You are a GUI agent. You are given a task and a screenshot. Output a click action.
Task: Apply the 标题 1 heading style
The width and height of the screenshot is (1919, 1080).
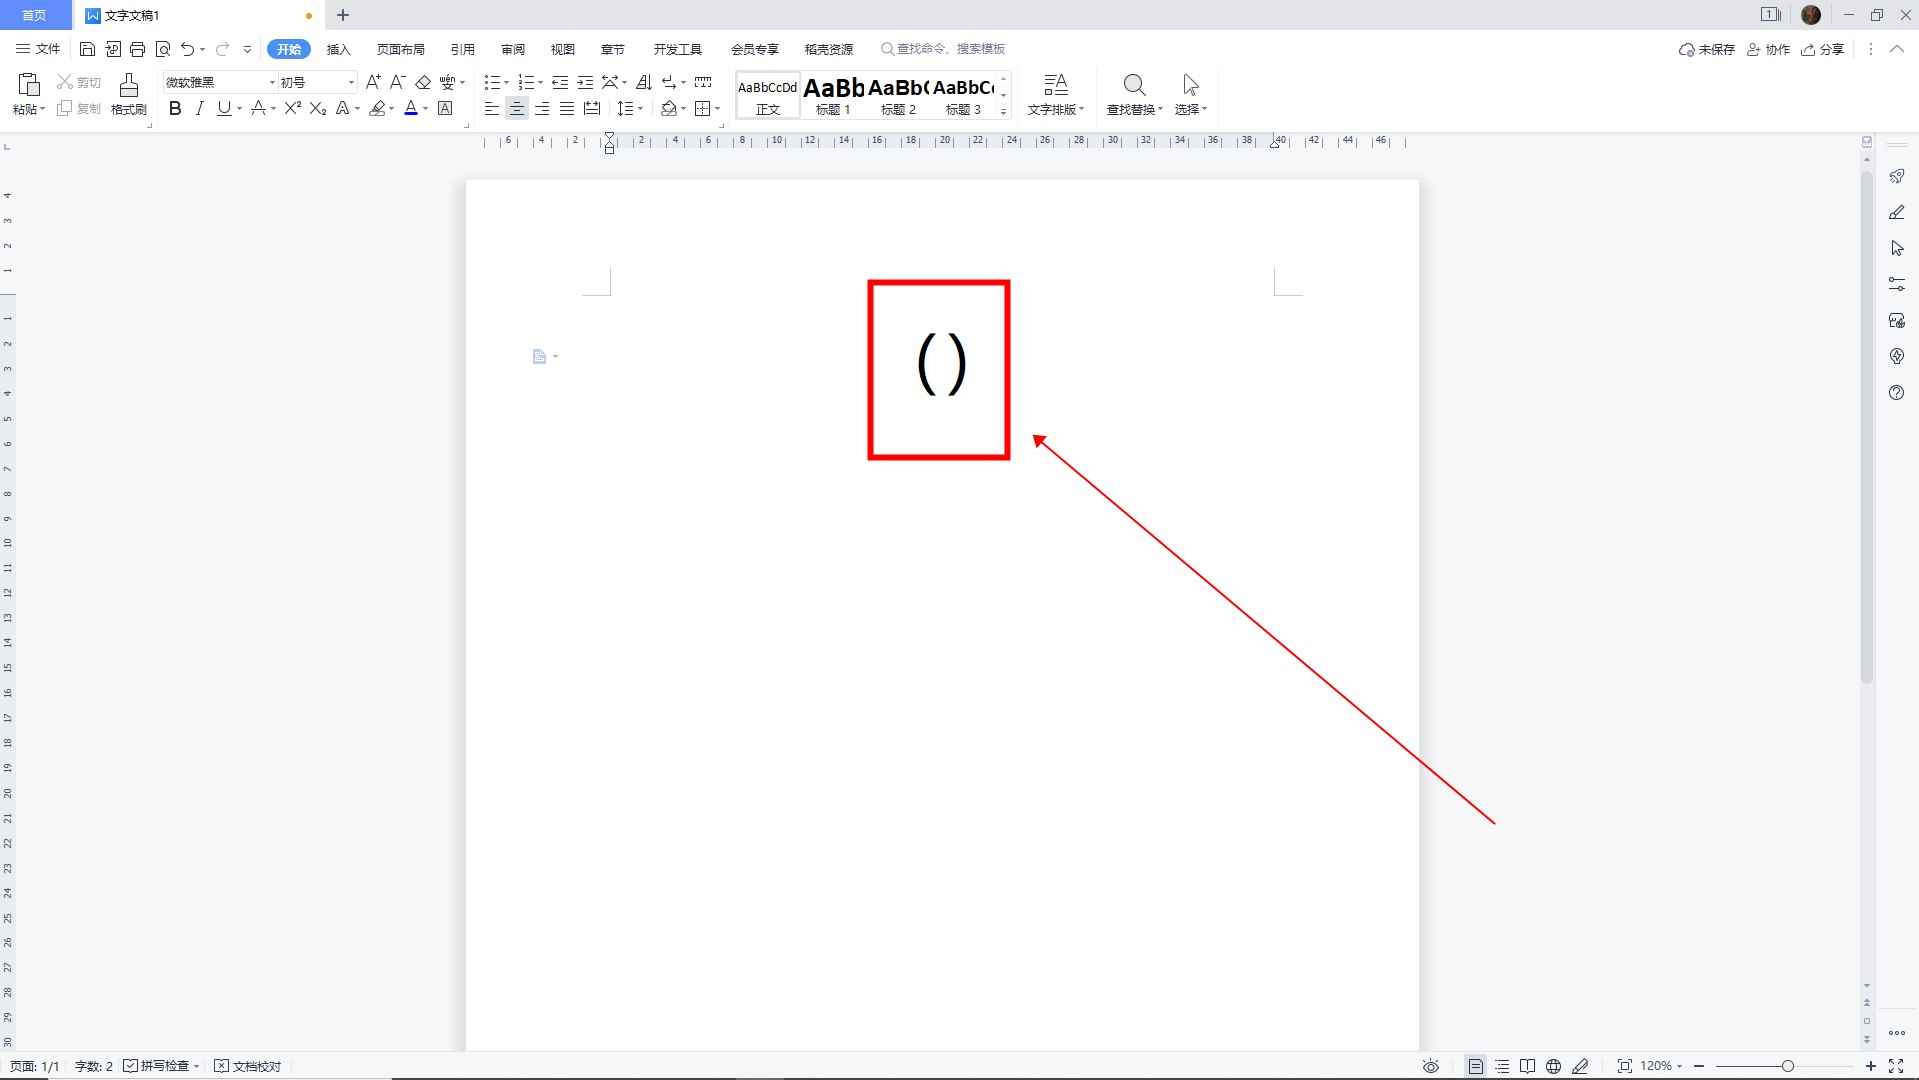point(833,95)
